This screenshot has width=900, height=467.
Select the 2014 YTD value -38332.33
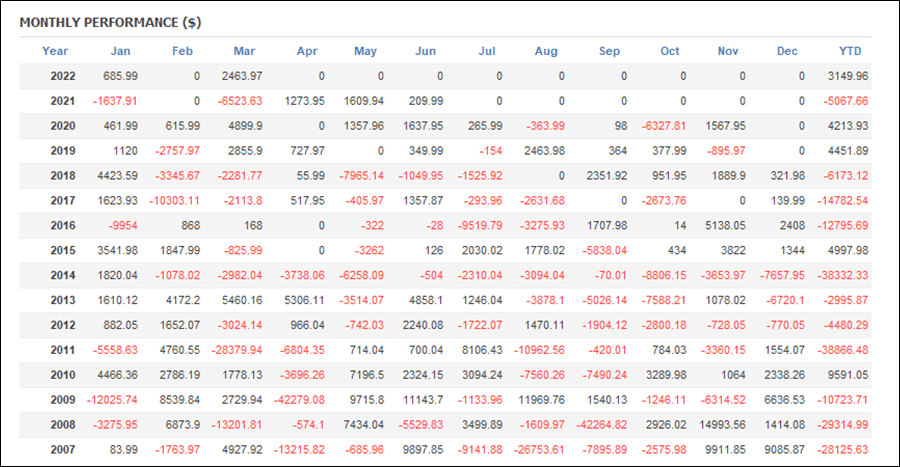(x=843, y=275)
